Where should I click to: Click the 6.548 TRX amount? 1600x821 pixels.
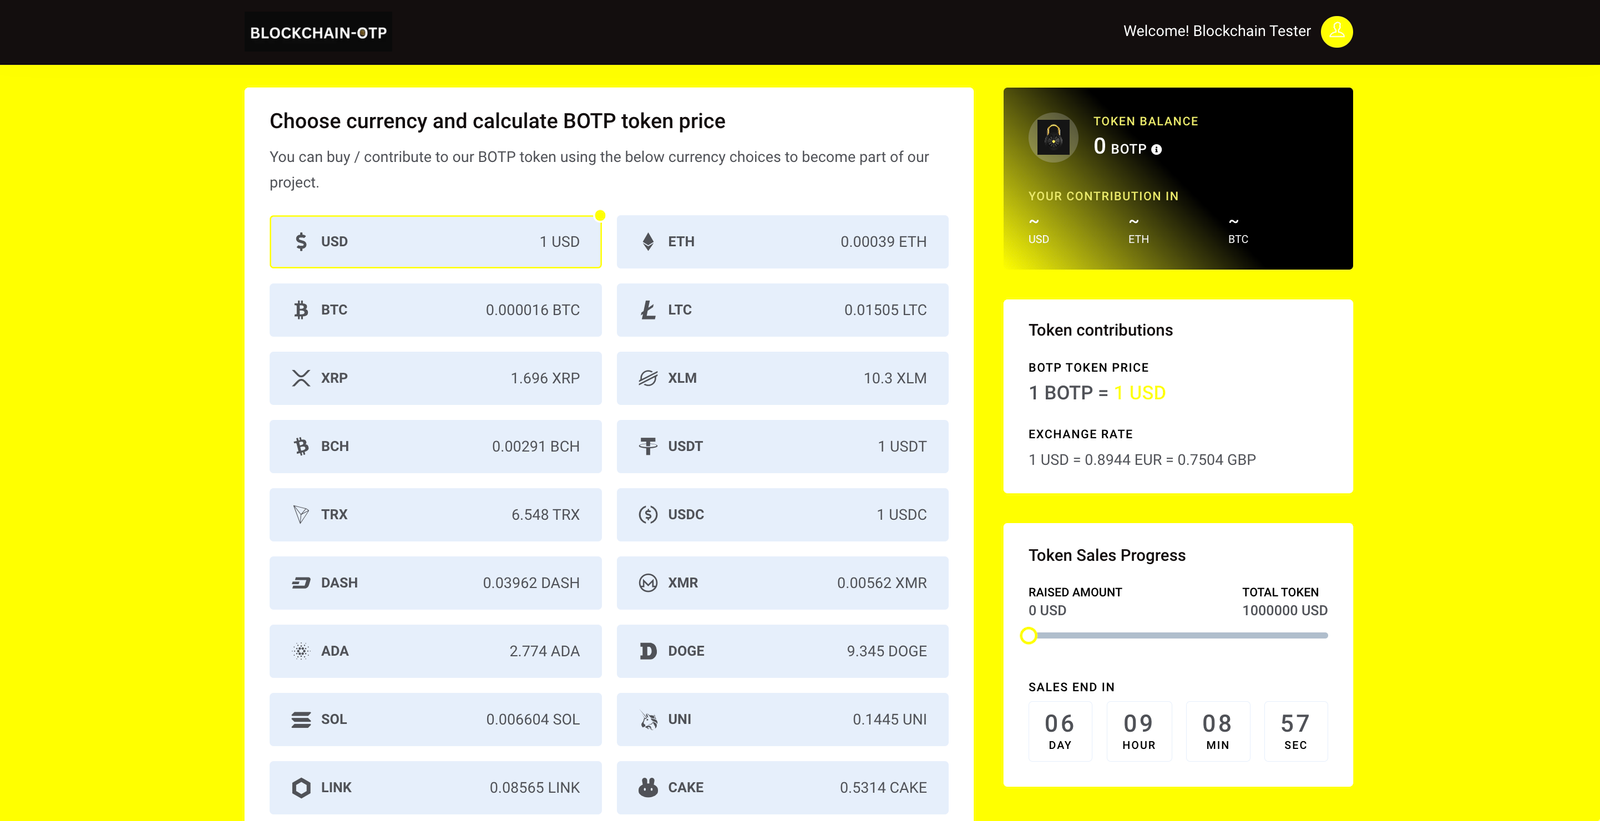[546, 515]
